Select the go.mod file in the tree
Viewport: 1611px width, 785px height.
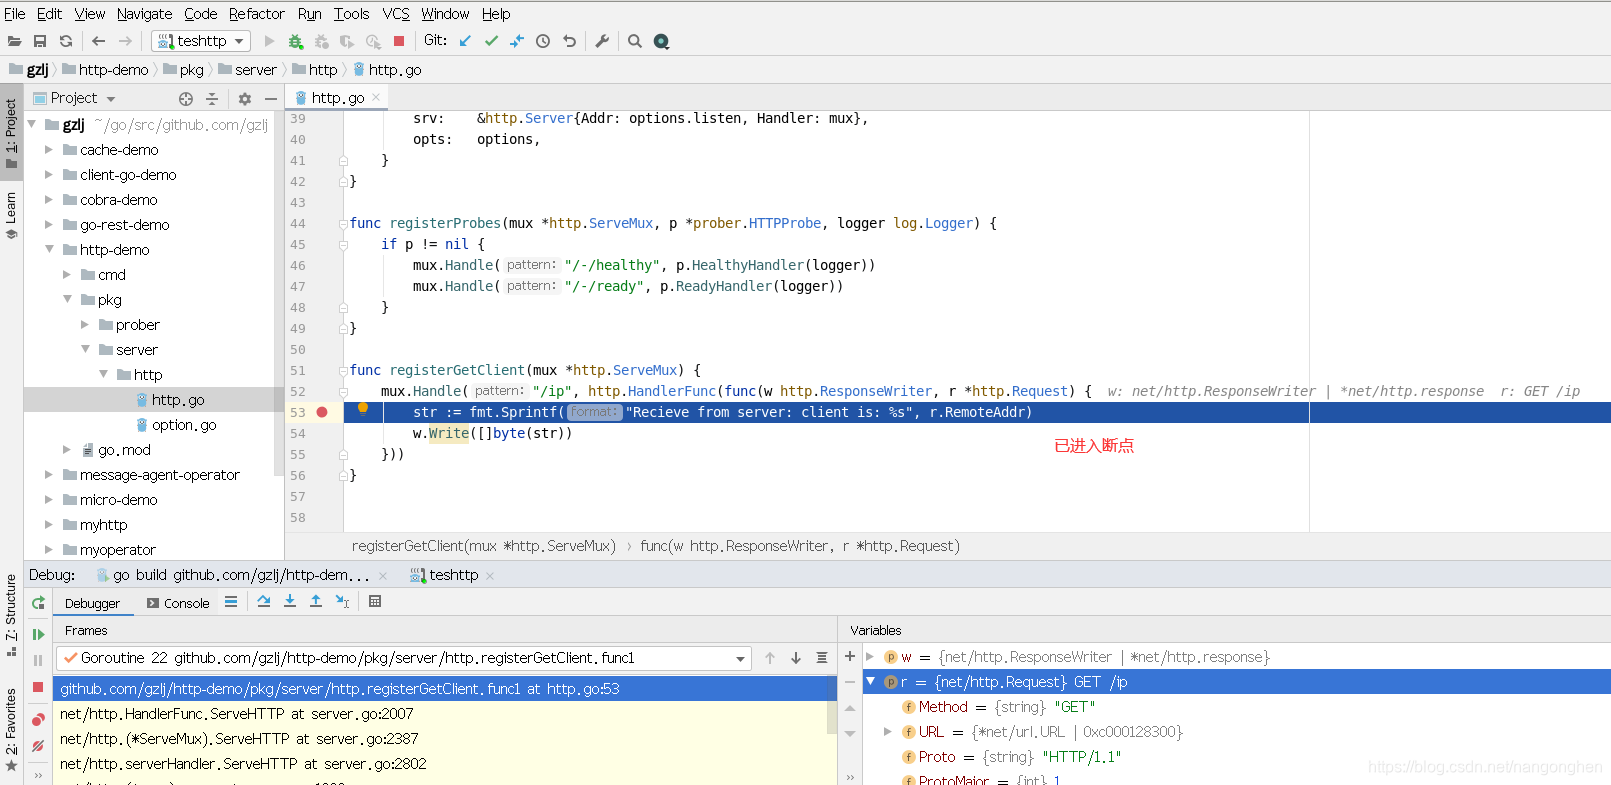tap(124, 450)
